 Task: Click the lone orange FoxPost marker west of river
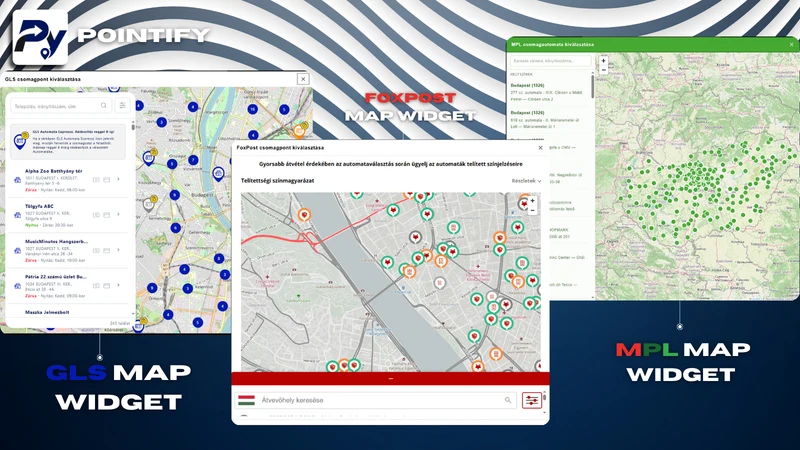click(x=305, y=215)
